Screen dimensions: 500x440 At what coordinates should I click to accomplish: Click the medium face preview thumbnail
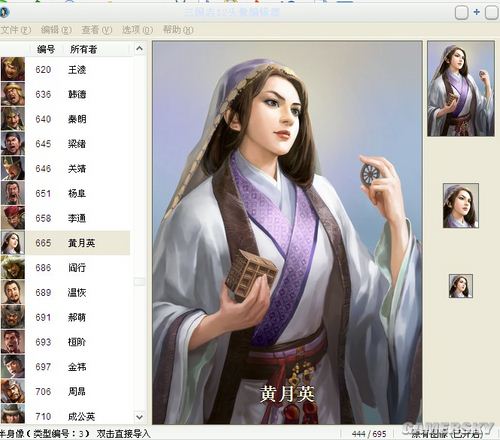coord(461,206)
